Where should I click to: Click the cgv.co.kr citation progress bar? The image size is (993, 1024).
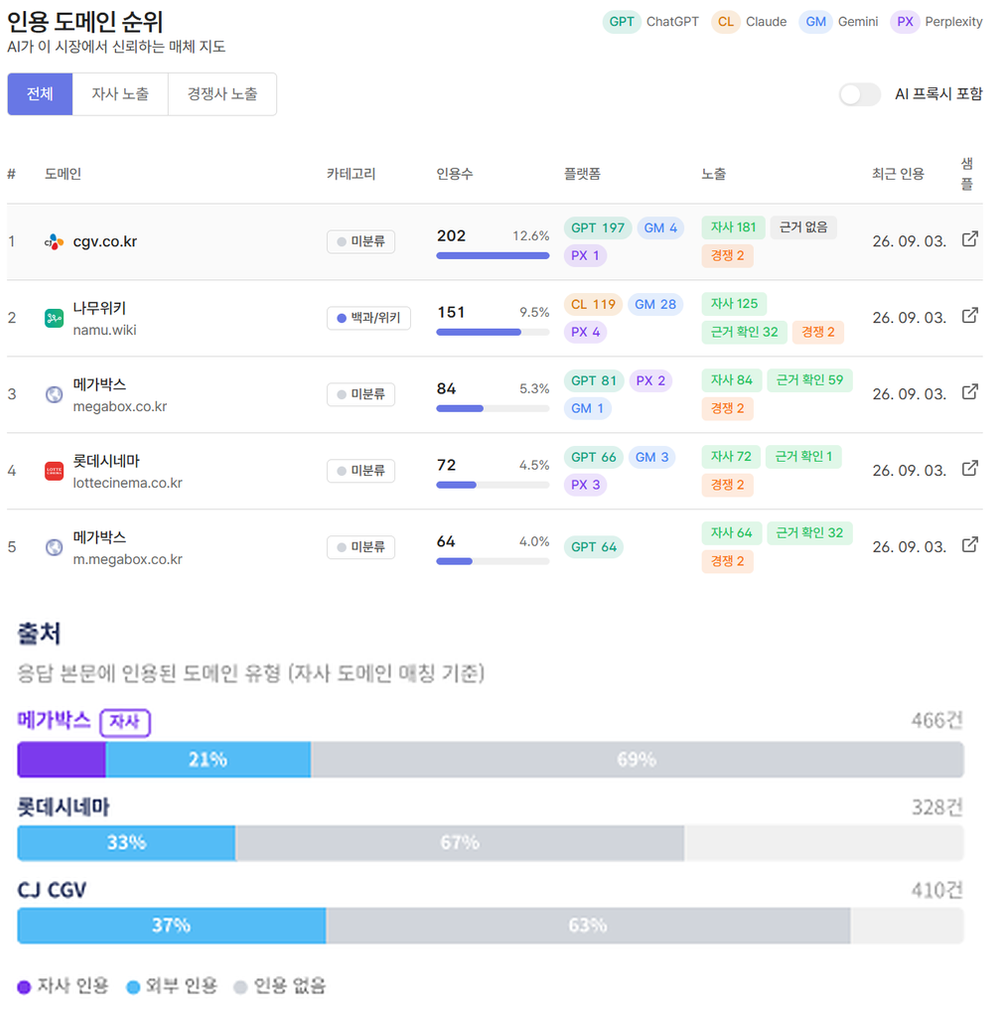click(493, 256)
